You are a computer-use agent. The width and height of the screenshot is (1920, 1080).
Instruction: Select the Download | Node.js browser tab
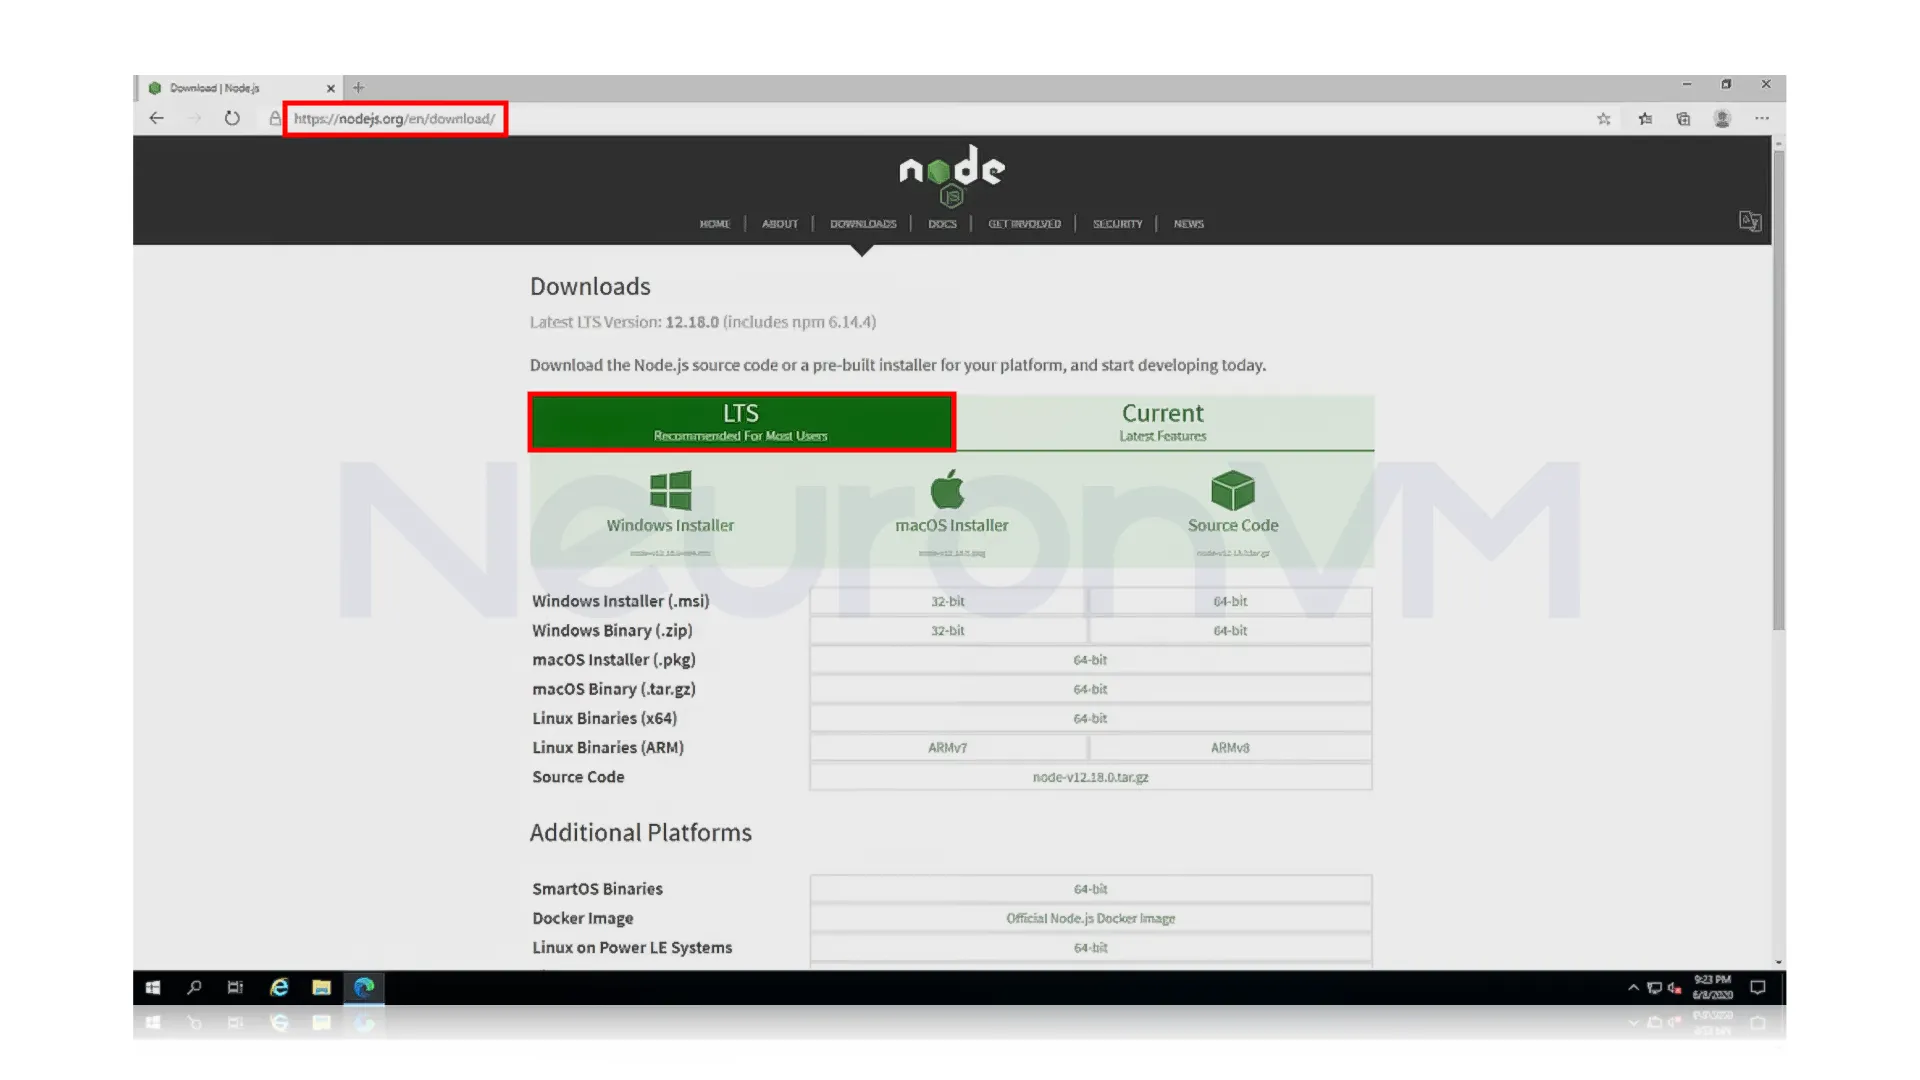click(239, 88)
